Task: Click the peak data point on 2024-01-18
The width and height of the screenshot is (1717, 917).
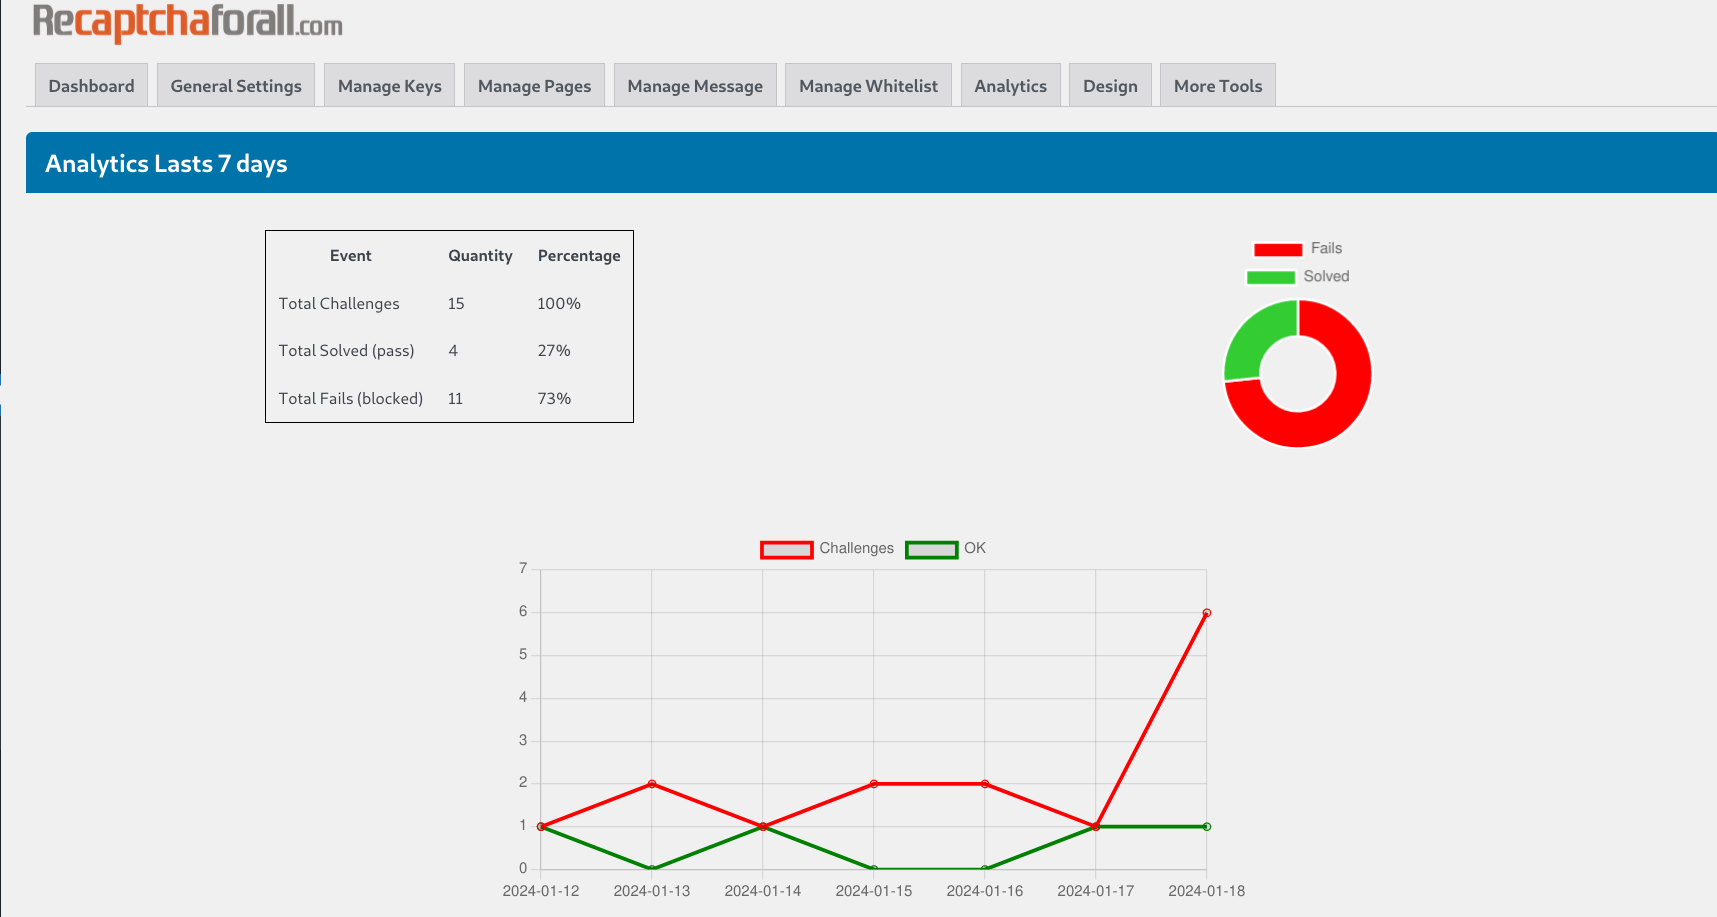Action: click(1206, 613)
